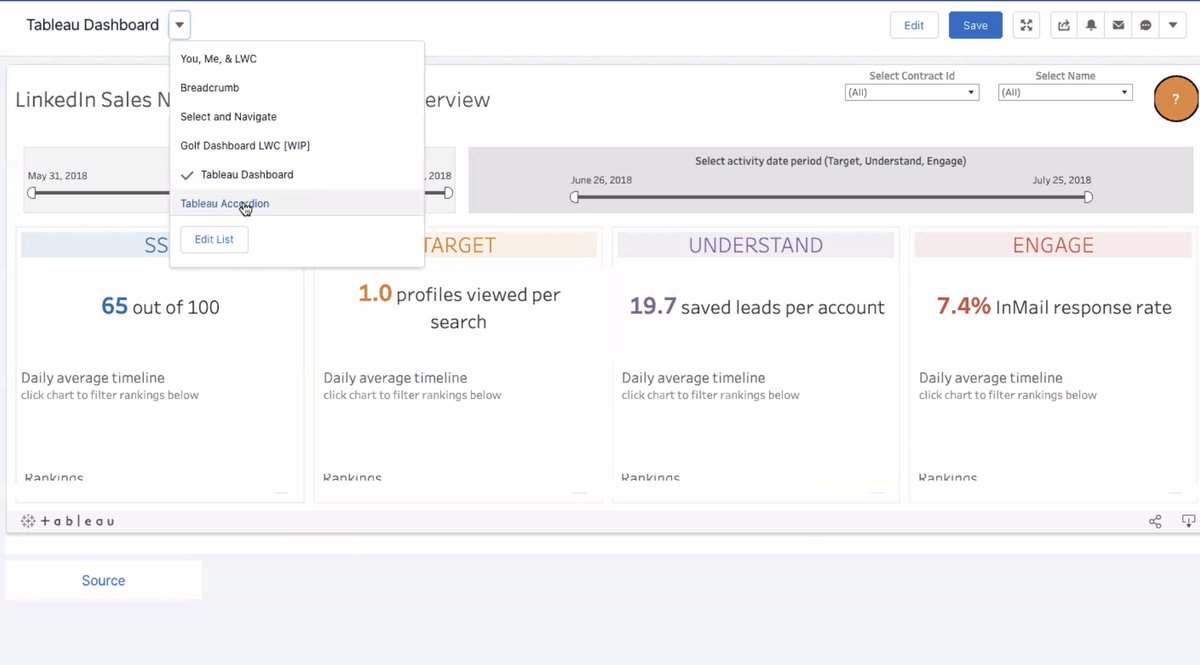Click the Edit List button

[x=214, y=240]
